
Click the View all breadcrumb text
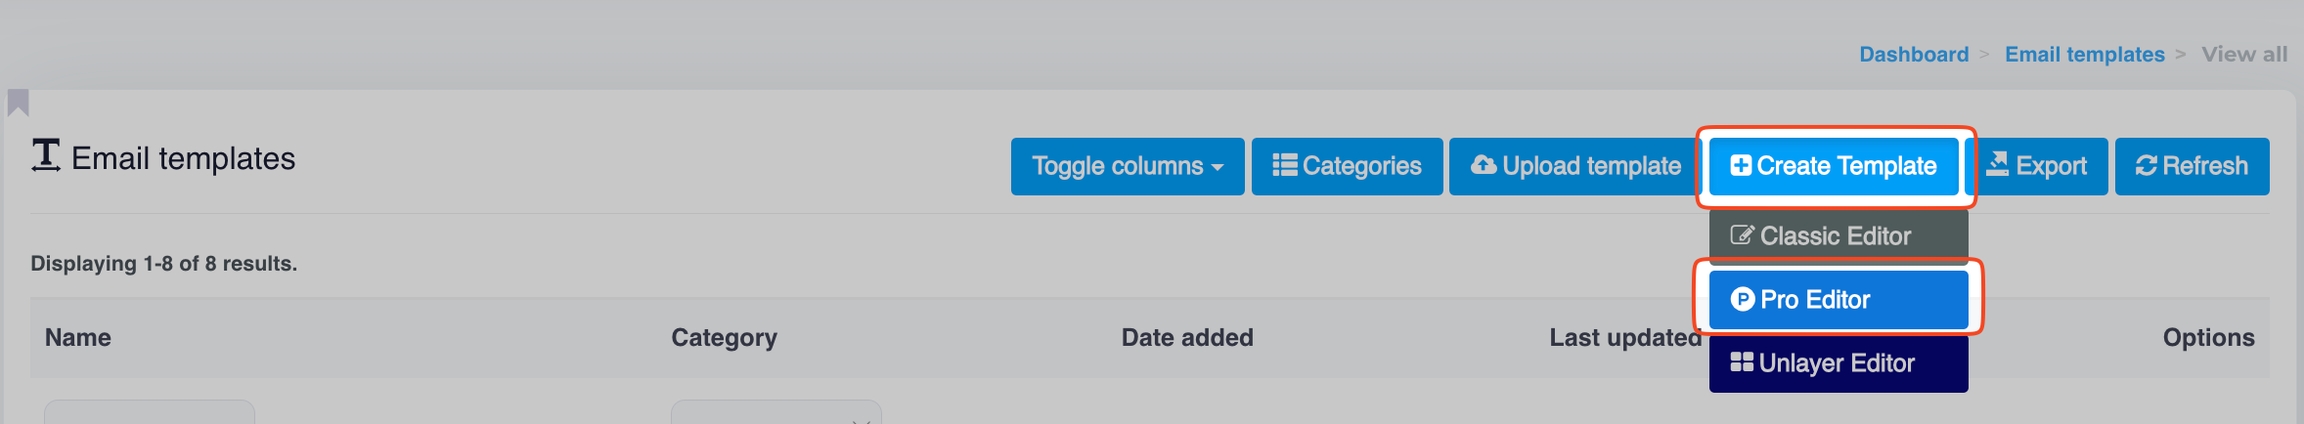tap(2244, 54)
